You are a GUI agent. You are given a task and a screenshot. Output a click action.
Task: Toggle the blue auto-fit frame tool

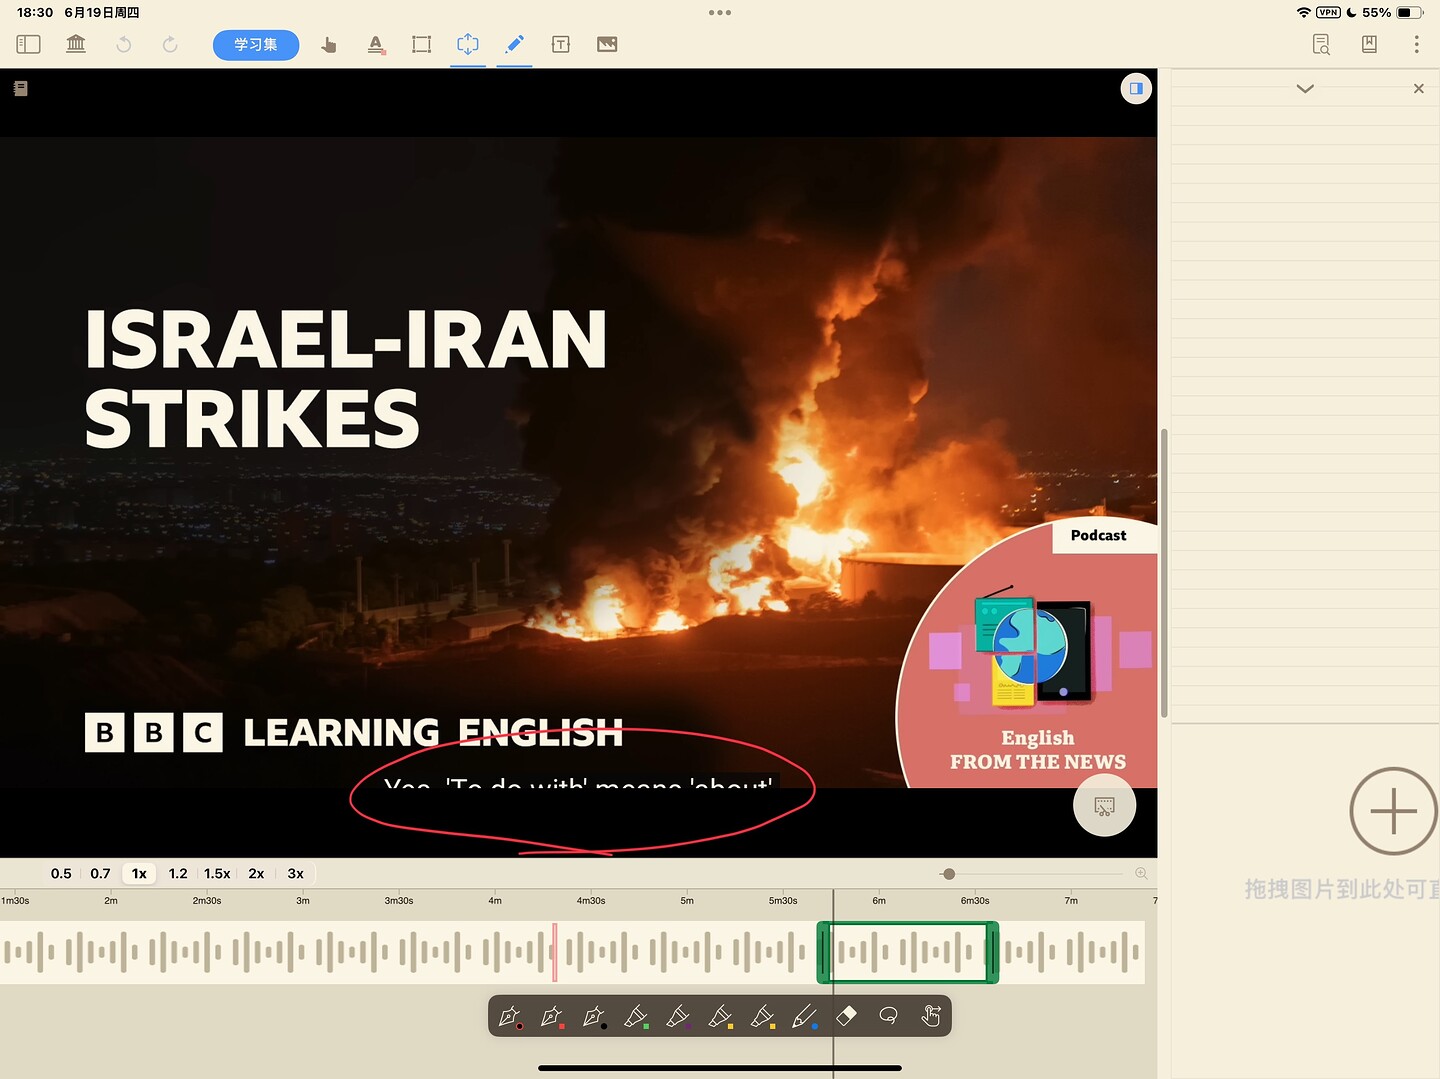tap(467, 44)
